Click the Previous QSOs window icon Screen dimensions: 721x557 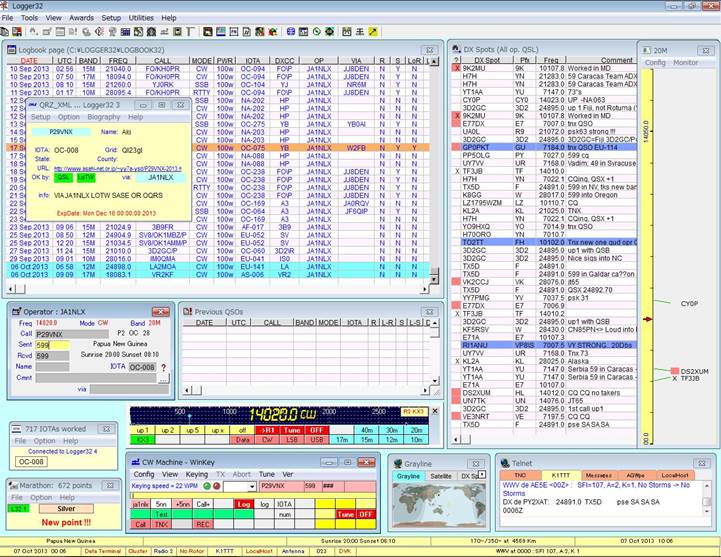187,311
